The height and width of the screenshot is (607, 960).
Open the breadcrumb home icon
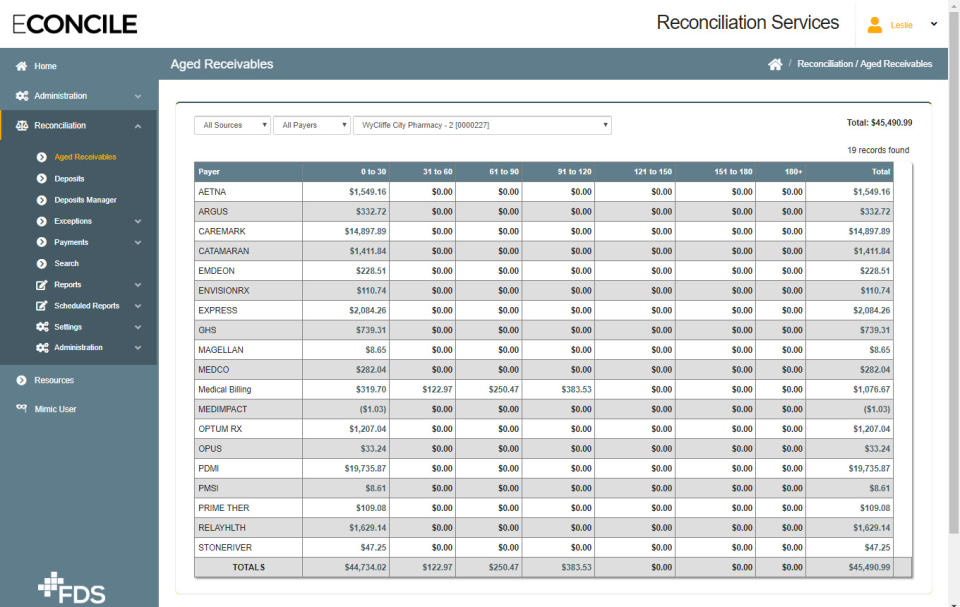pos(775,62)
